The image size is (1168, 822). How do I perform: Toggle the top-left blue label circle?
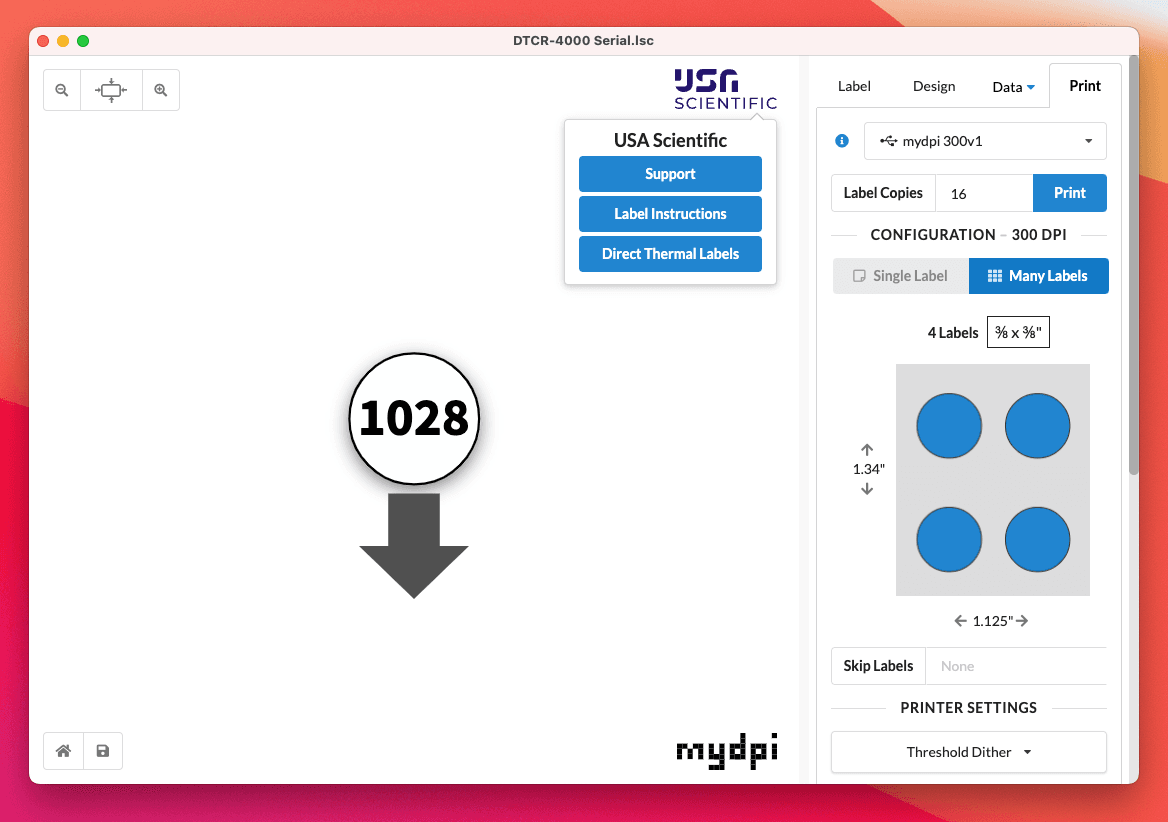point(949,425)
